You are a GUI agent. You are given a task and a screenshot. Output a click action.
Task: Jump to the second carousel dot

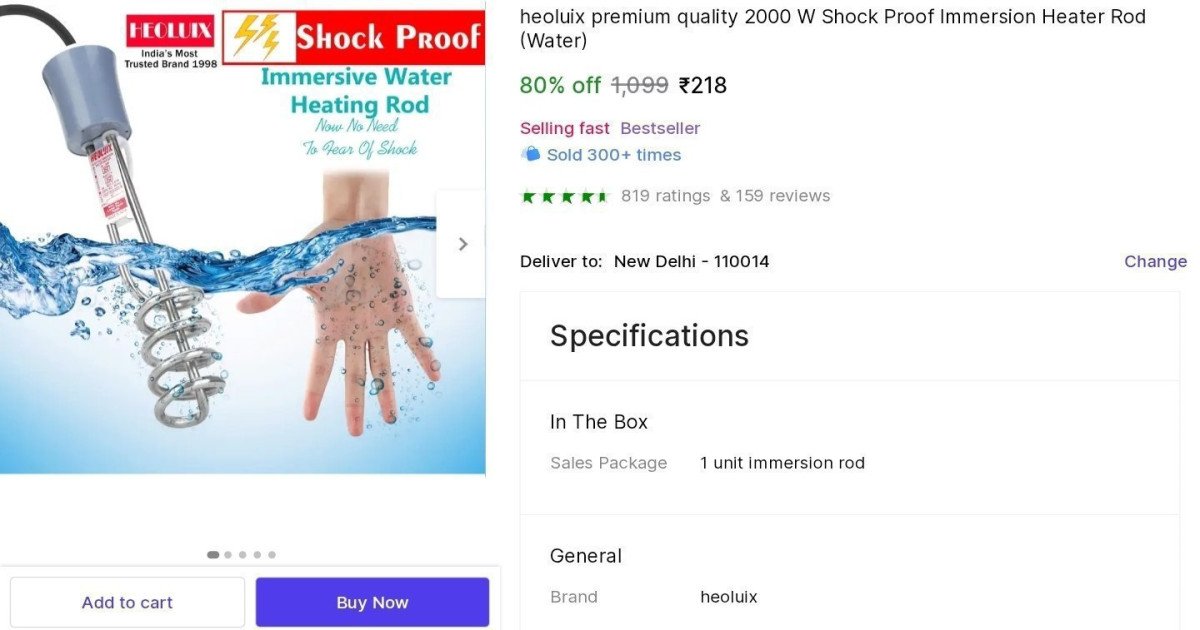[x=228, y=554]
